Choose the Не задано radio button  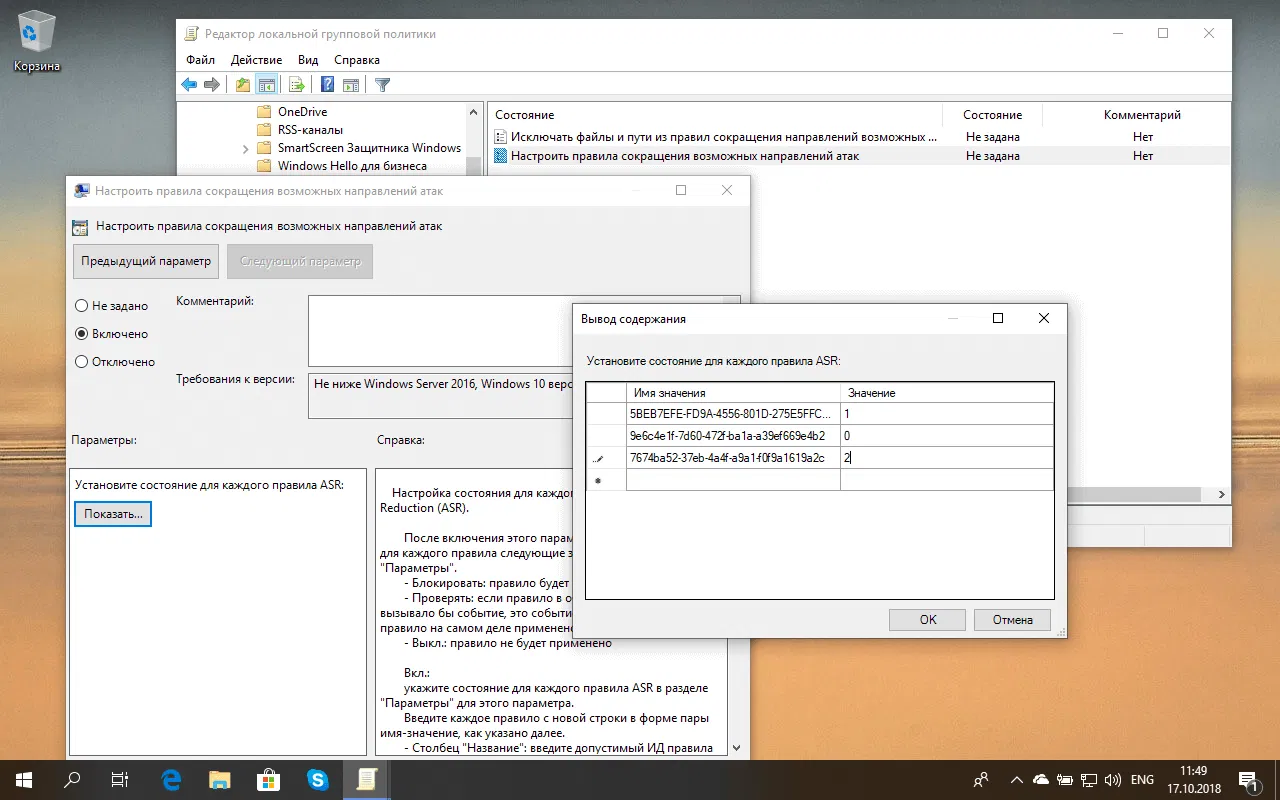tap(82, 305)
